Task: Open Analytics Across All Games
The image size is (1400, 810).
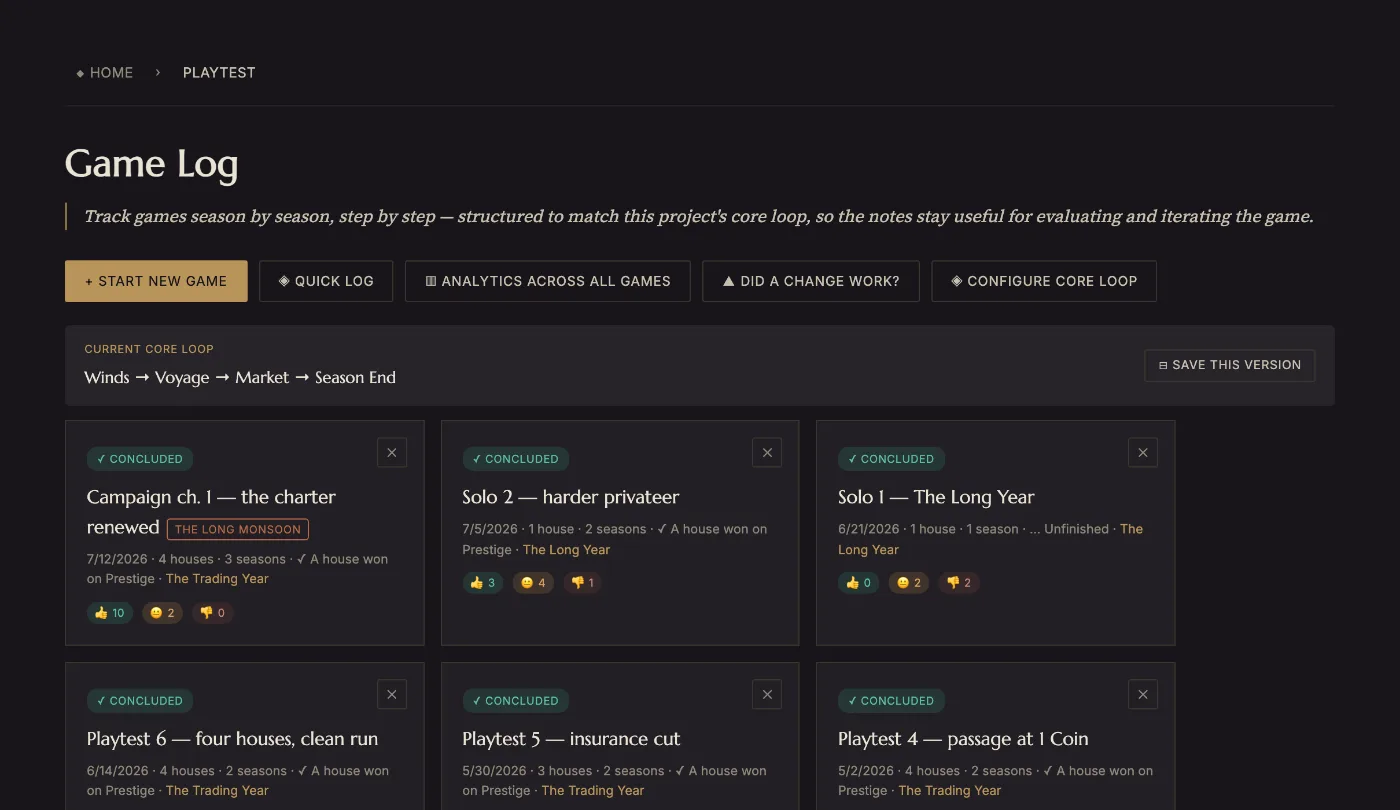Action: [548, 281]
